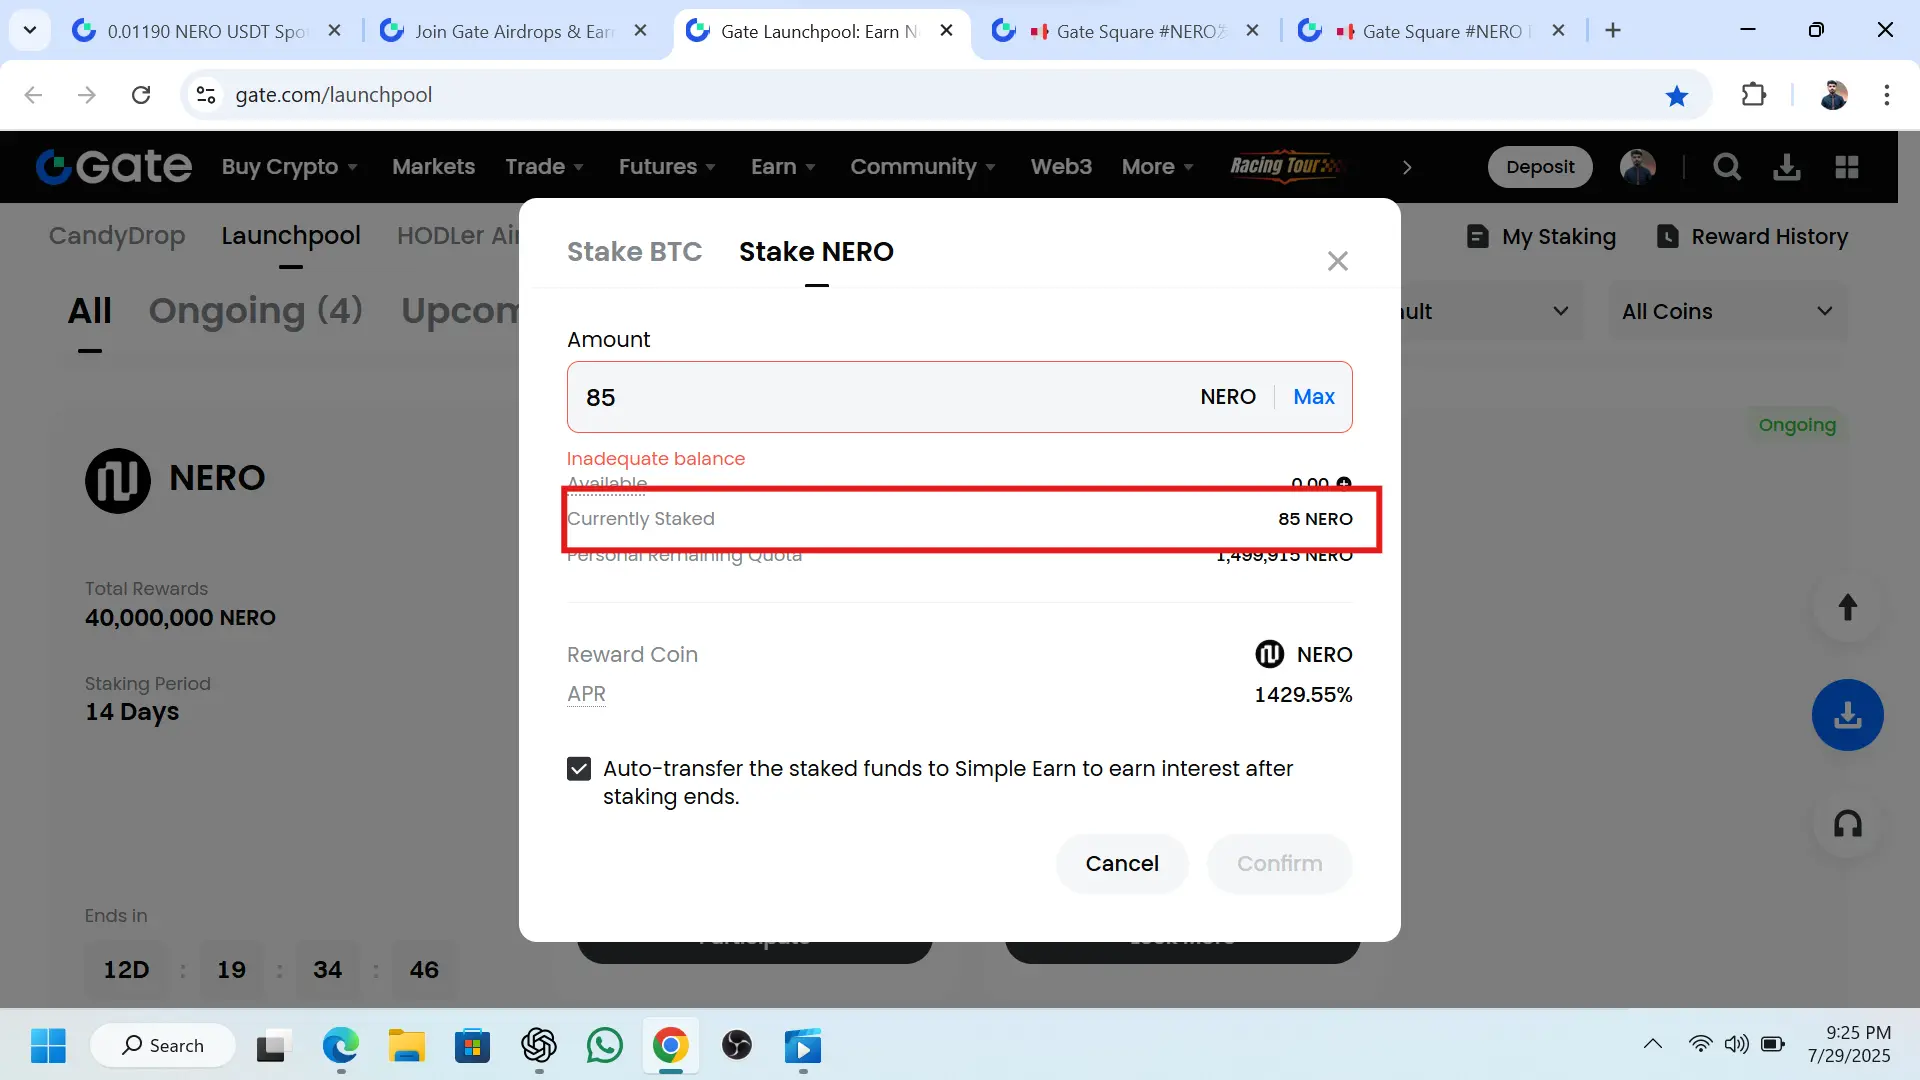This screenshot has height=1080, width=1920.
Task: Open My Staking
Action: (x=1541, y=237)
